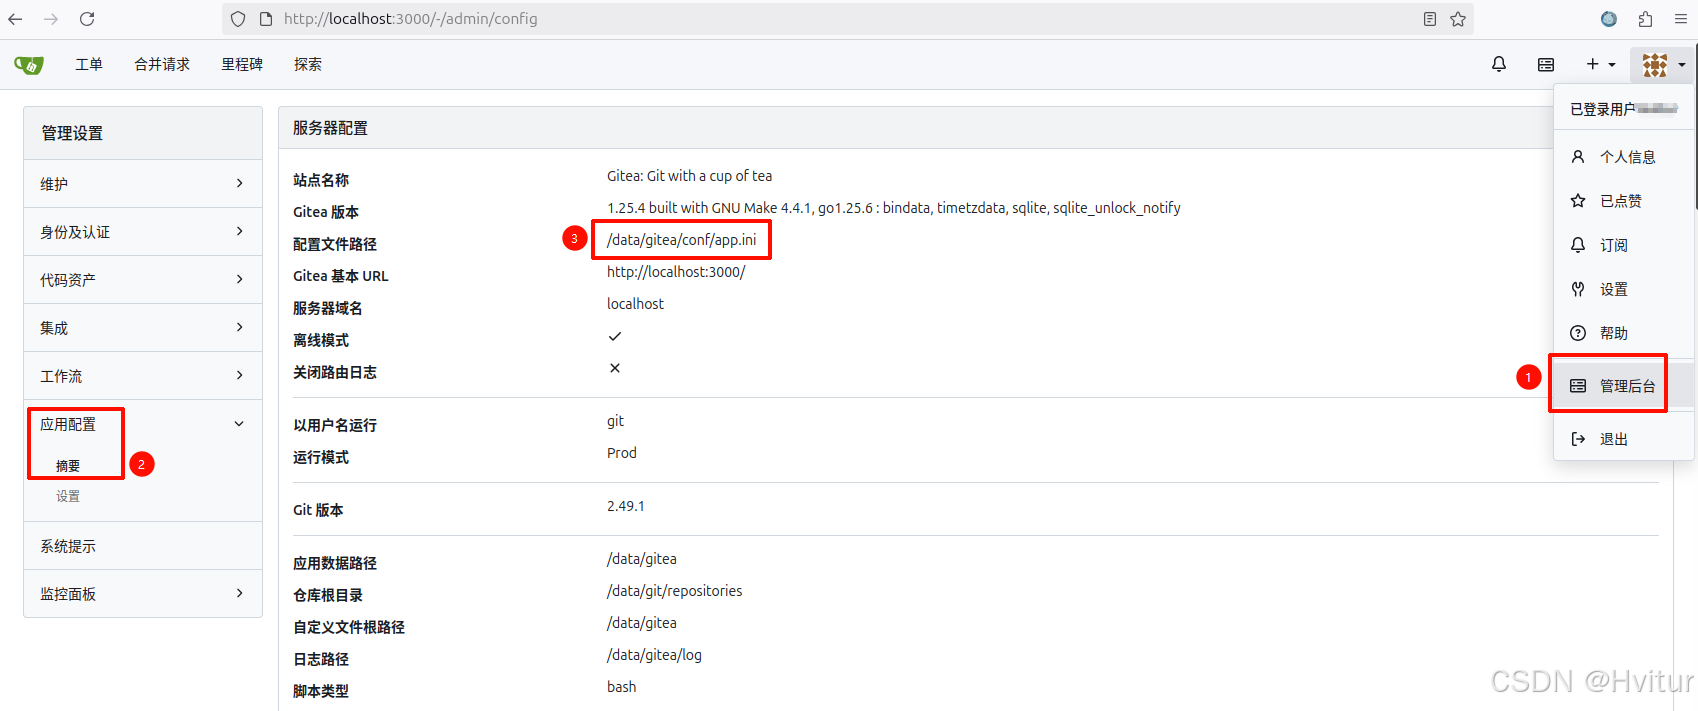Choose 已点赞 from the user menu
The image size is (1698, 711).
[x=1624, y=201]
